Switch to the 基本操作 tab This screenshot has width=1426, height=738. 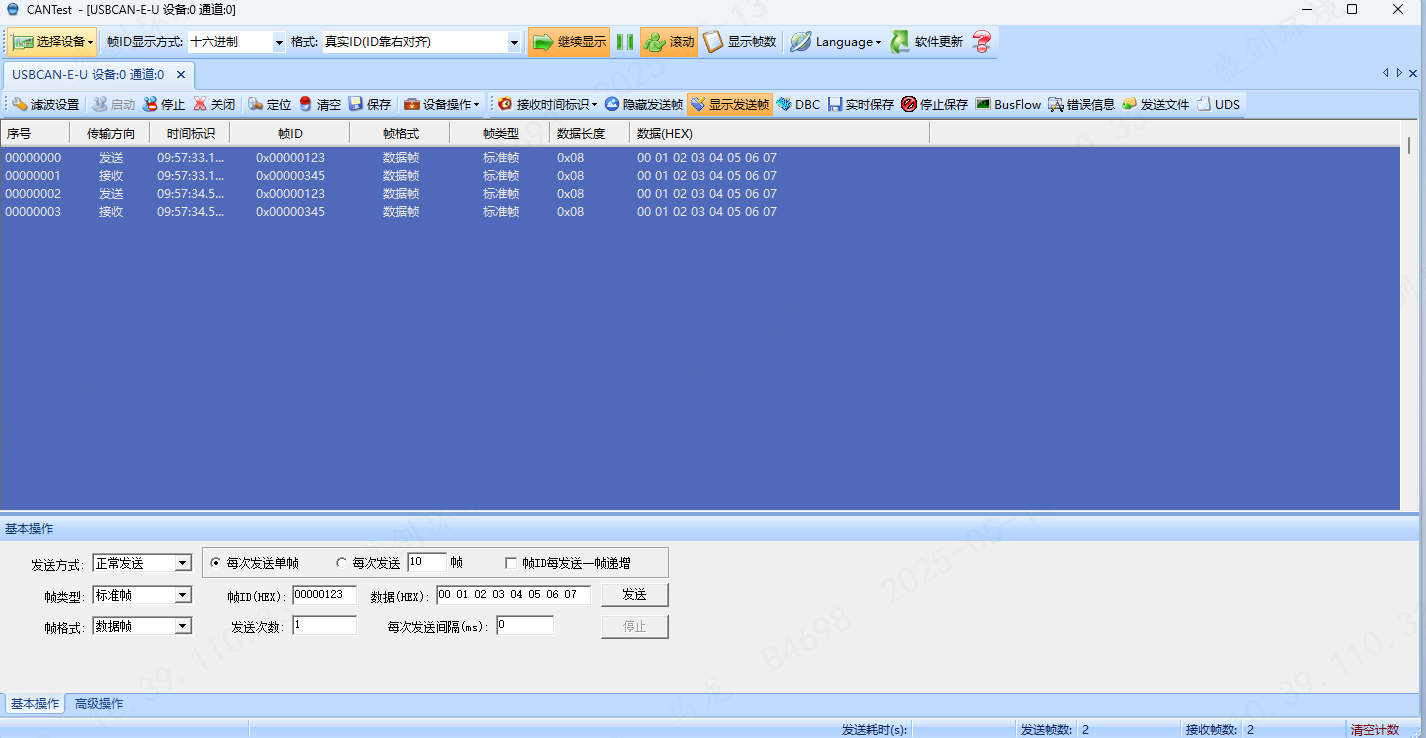point(35,704)
